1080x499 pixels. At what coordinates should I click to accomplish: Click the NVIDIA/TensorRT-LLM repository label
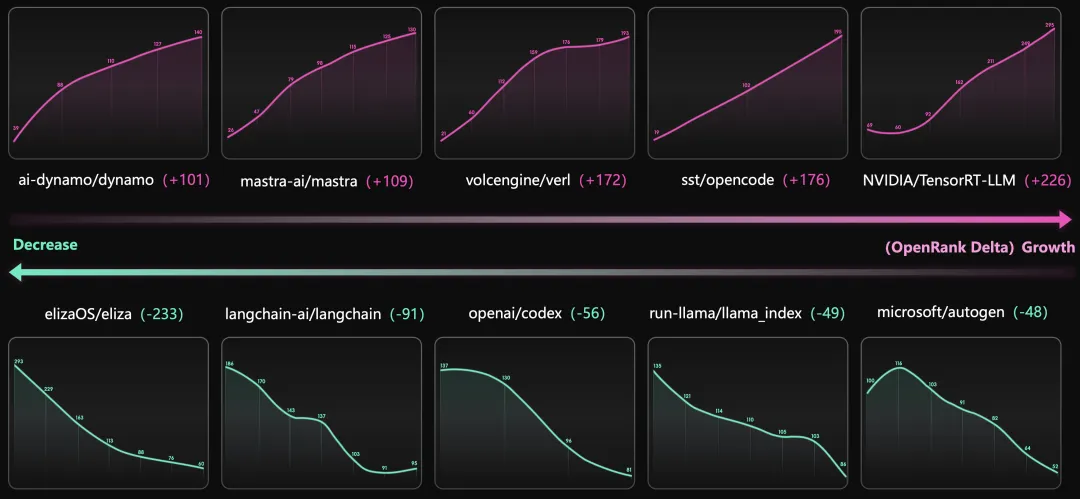click(x=939, y=181)
